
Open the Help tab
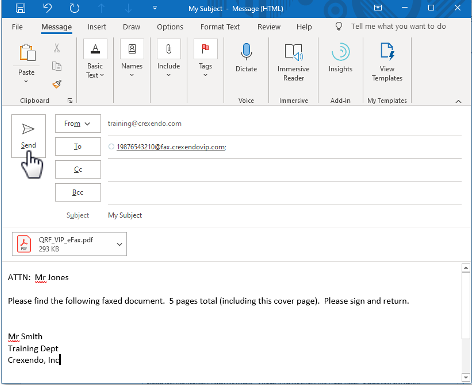304,27
